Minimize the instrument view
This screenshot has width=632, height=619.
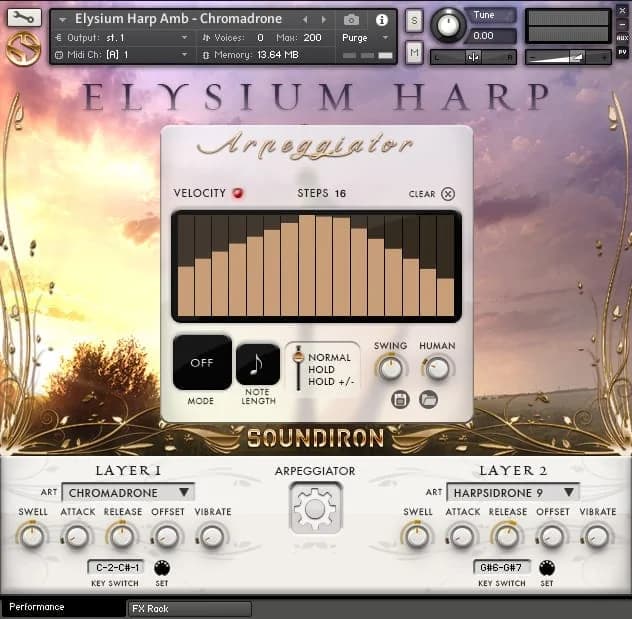[x=622, y=24]
